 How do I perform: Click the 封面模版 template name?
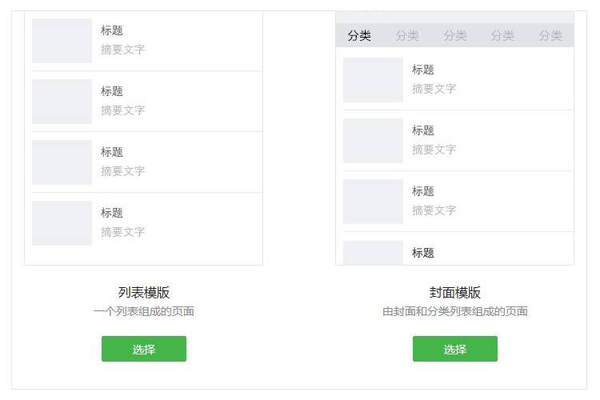[455, 293]
